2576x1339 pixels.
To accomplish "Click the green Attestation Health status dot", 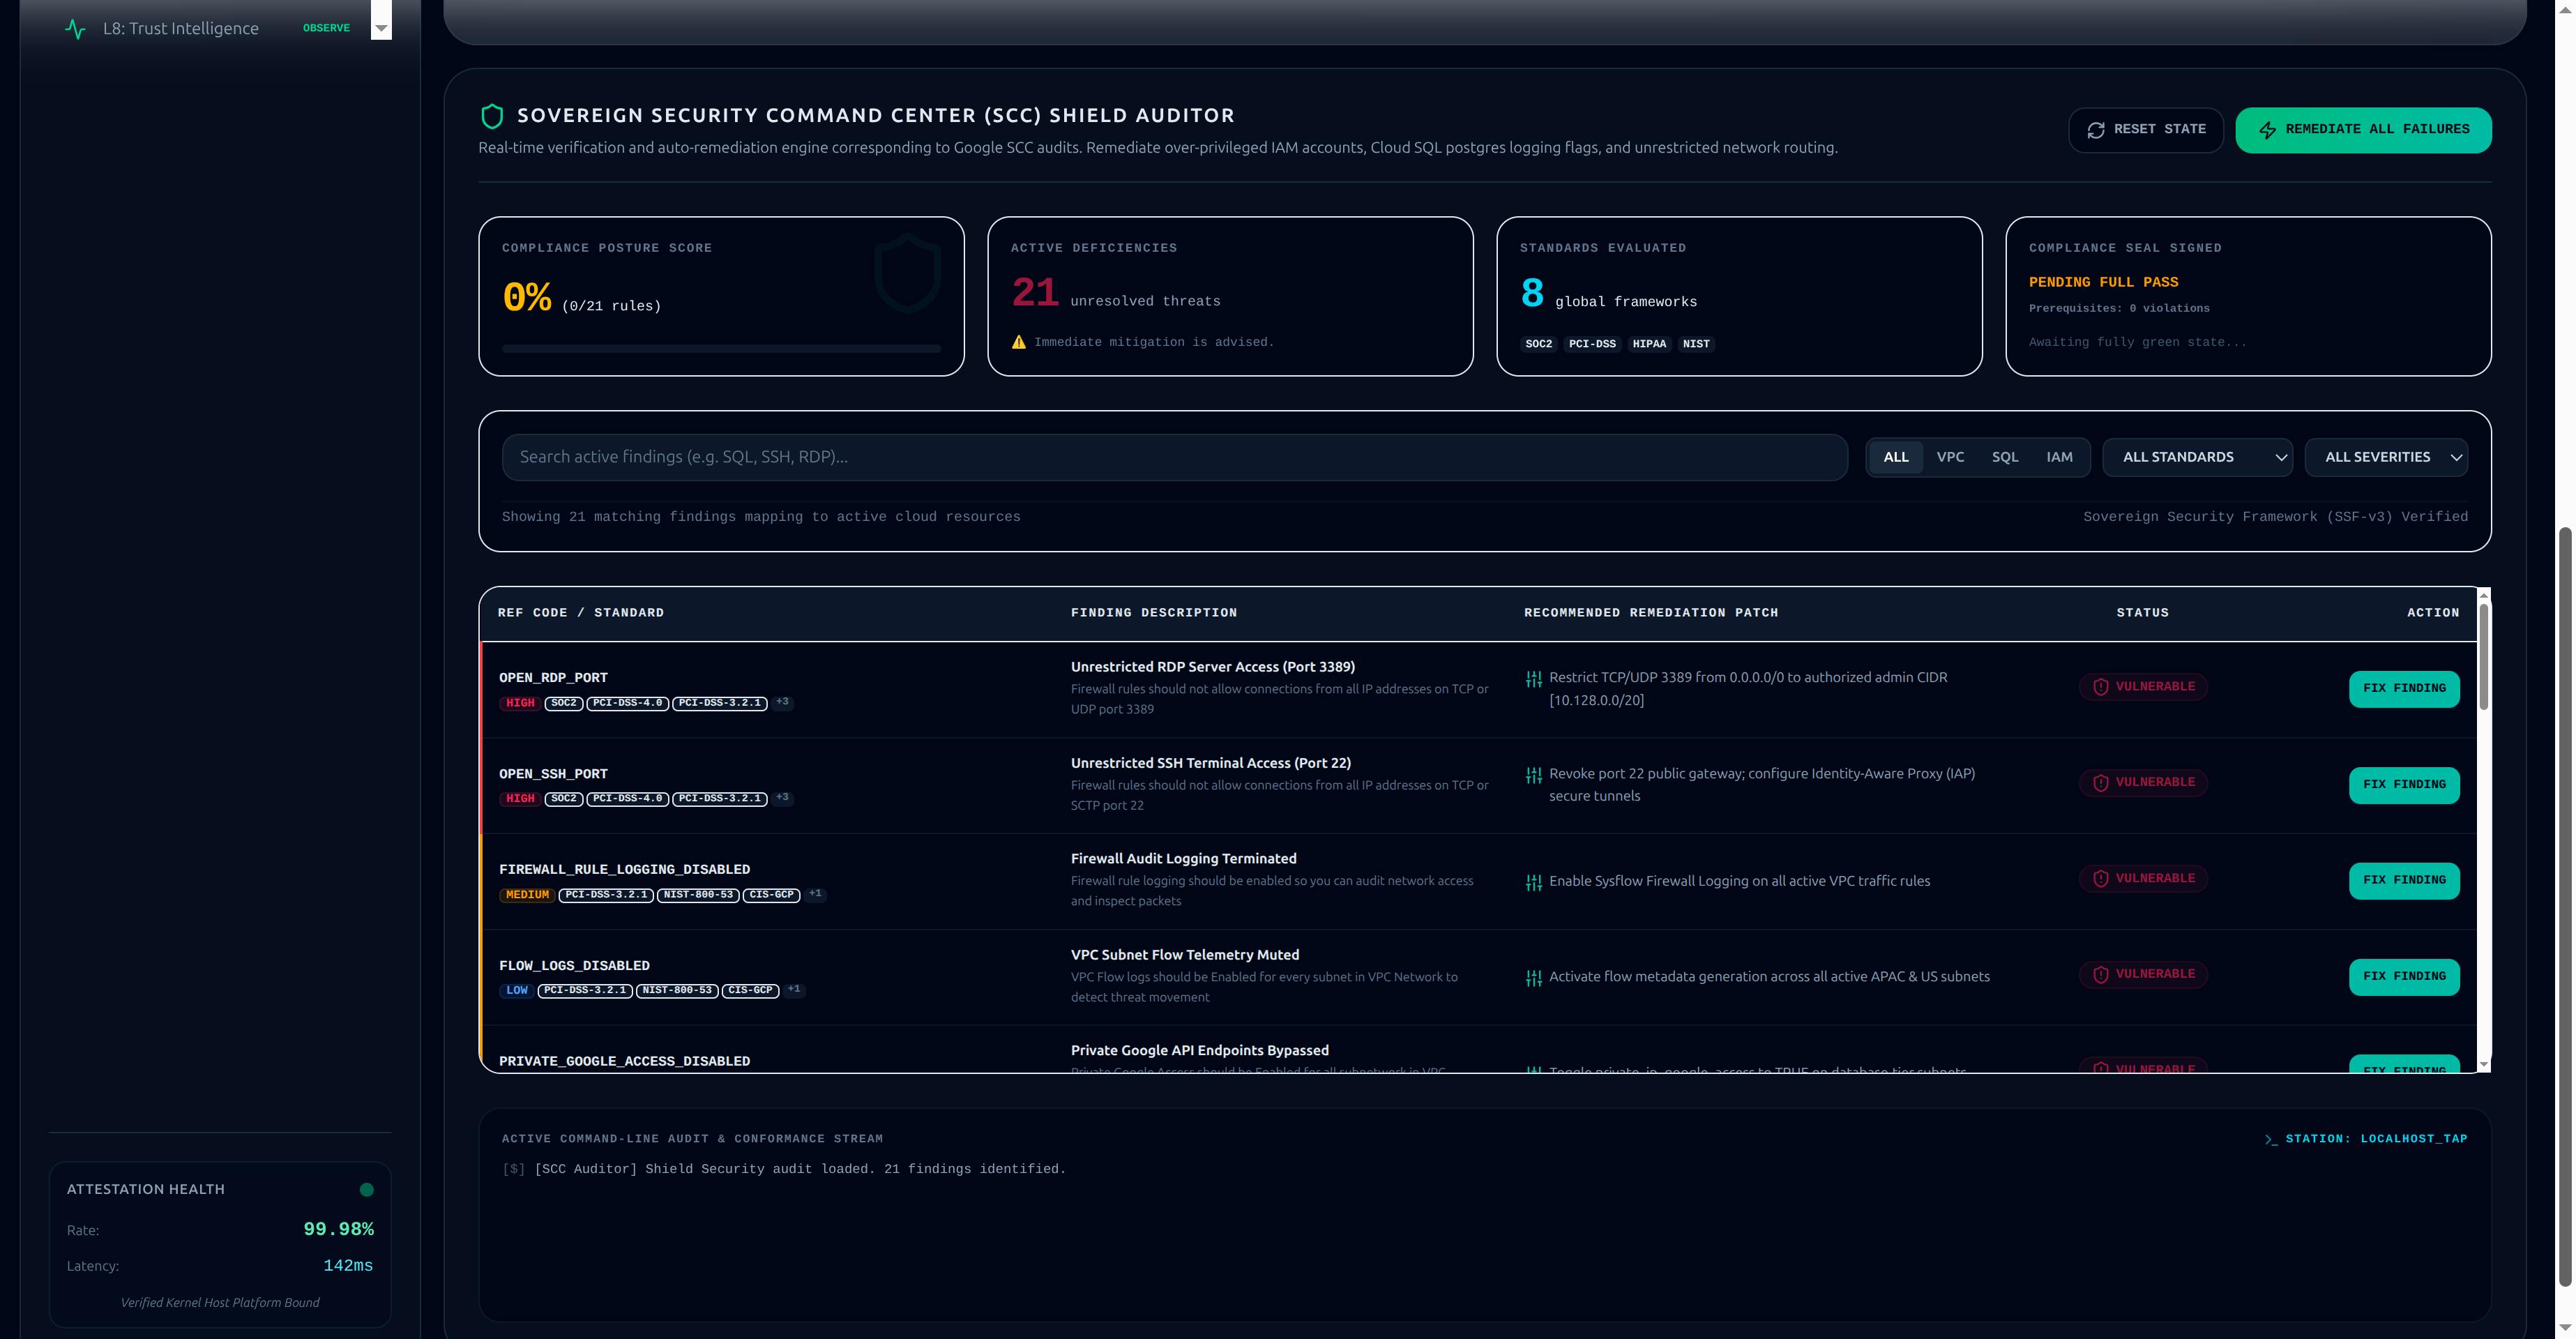I will coord(366,1190).
